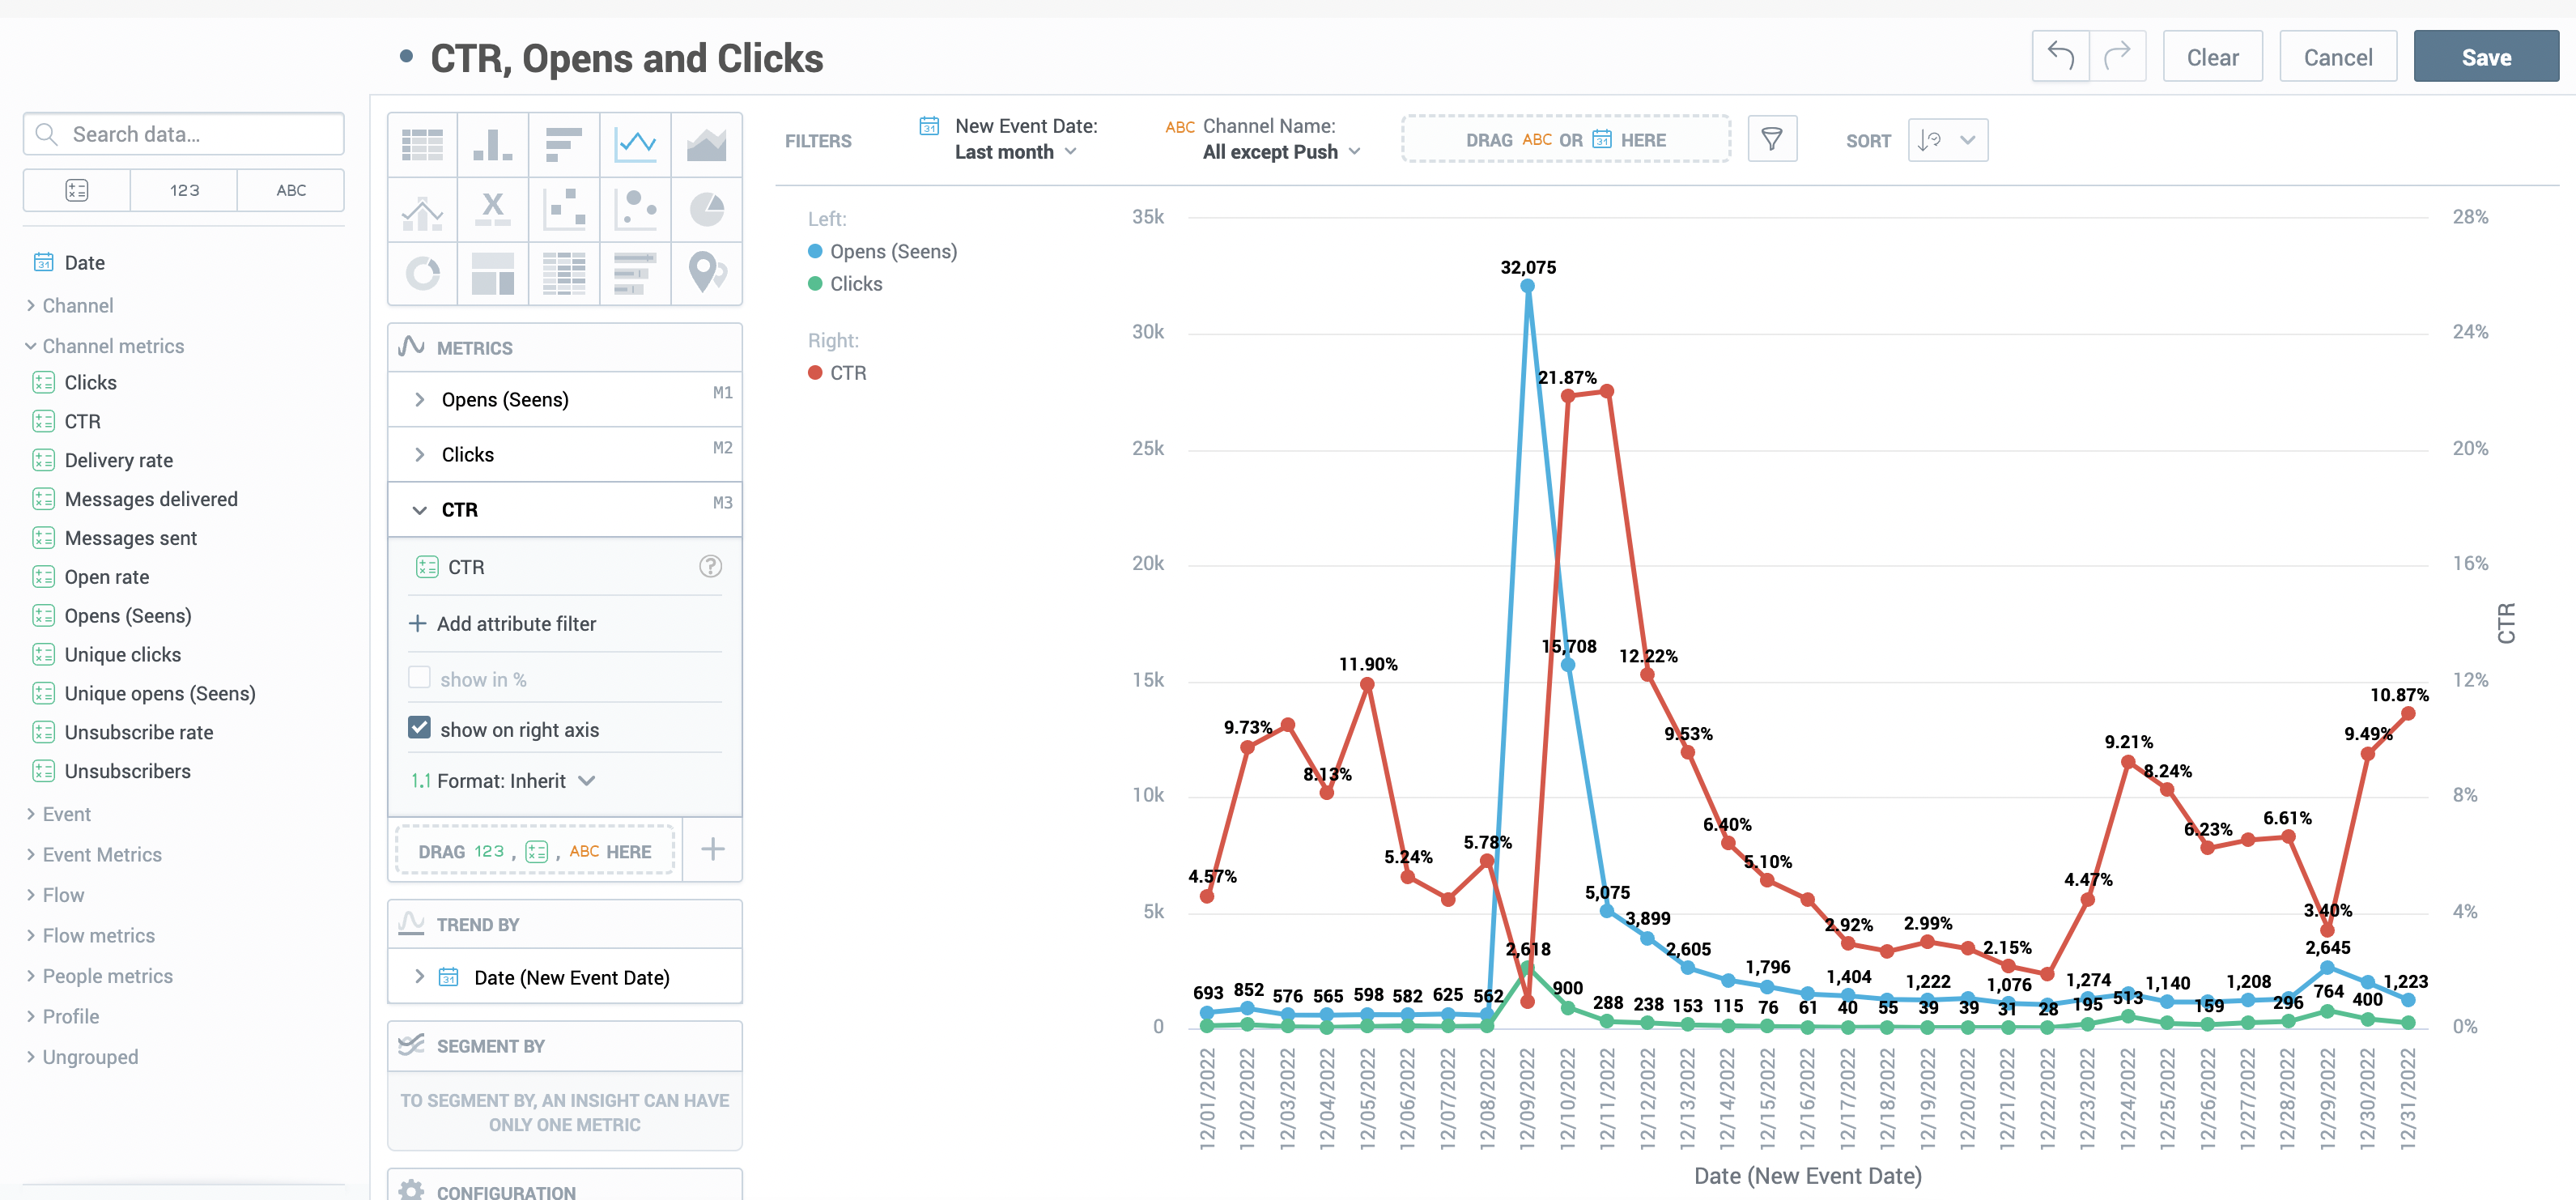
Task: Click the Search data input field
Action: click(184, 134)
